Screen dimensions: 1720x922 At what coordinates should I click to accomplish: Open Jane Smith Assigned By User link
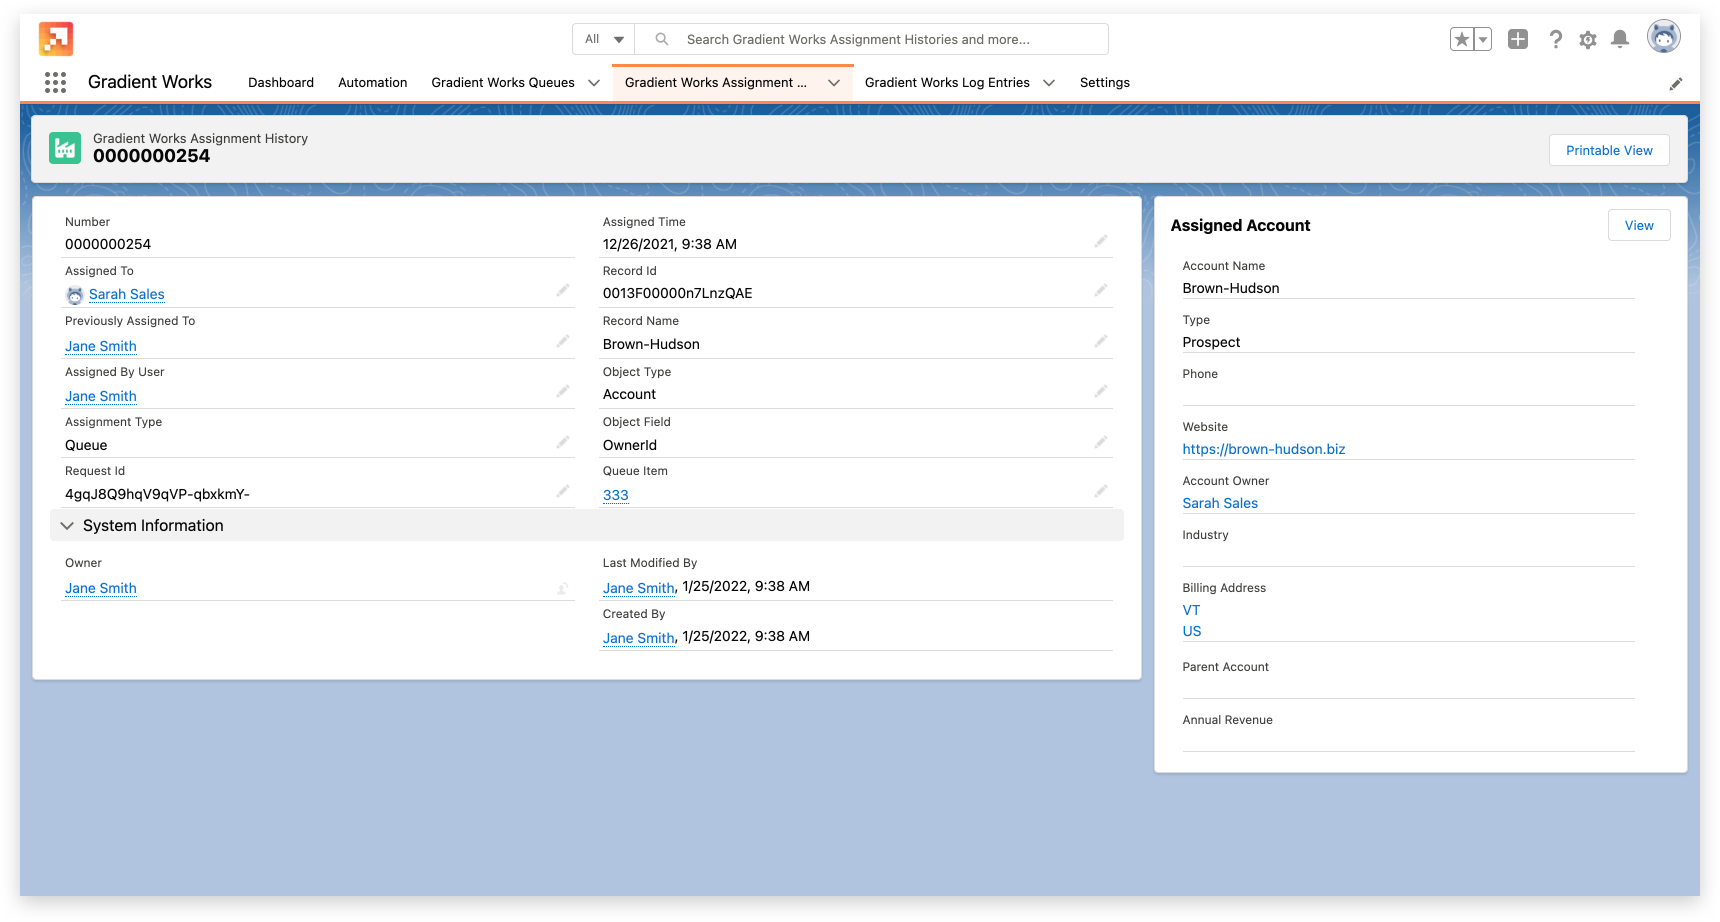[x=101, y=396]
